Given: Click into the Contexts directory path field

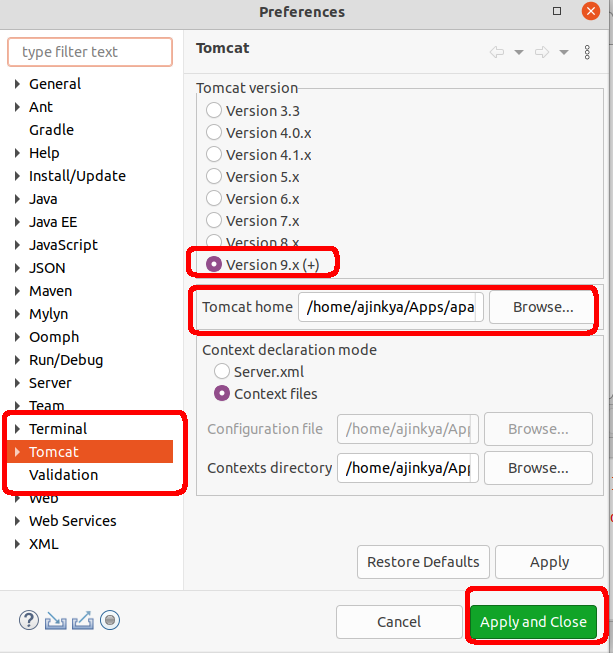Looking at the screenshot, I should [408, 468].
